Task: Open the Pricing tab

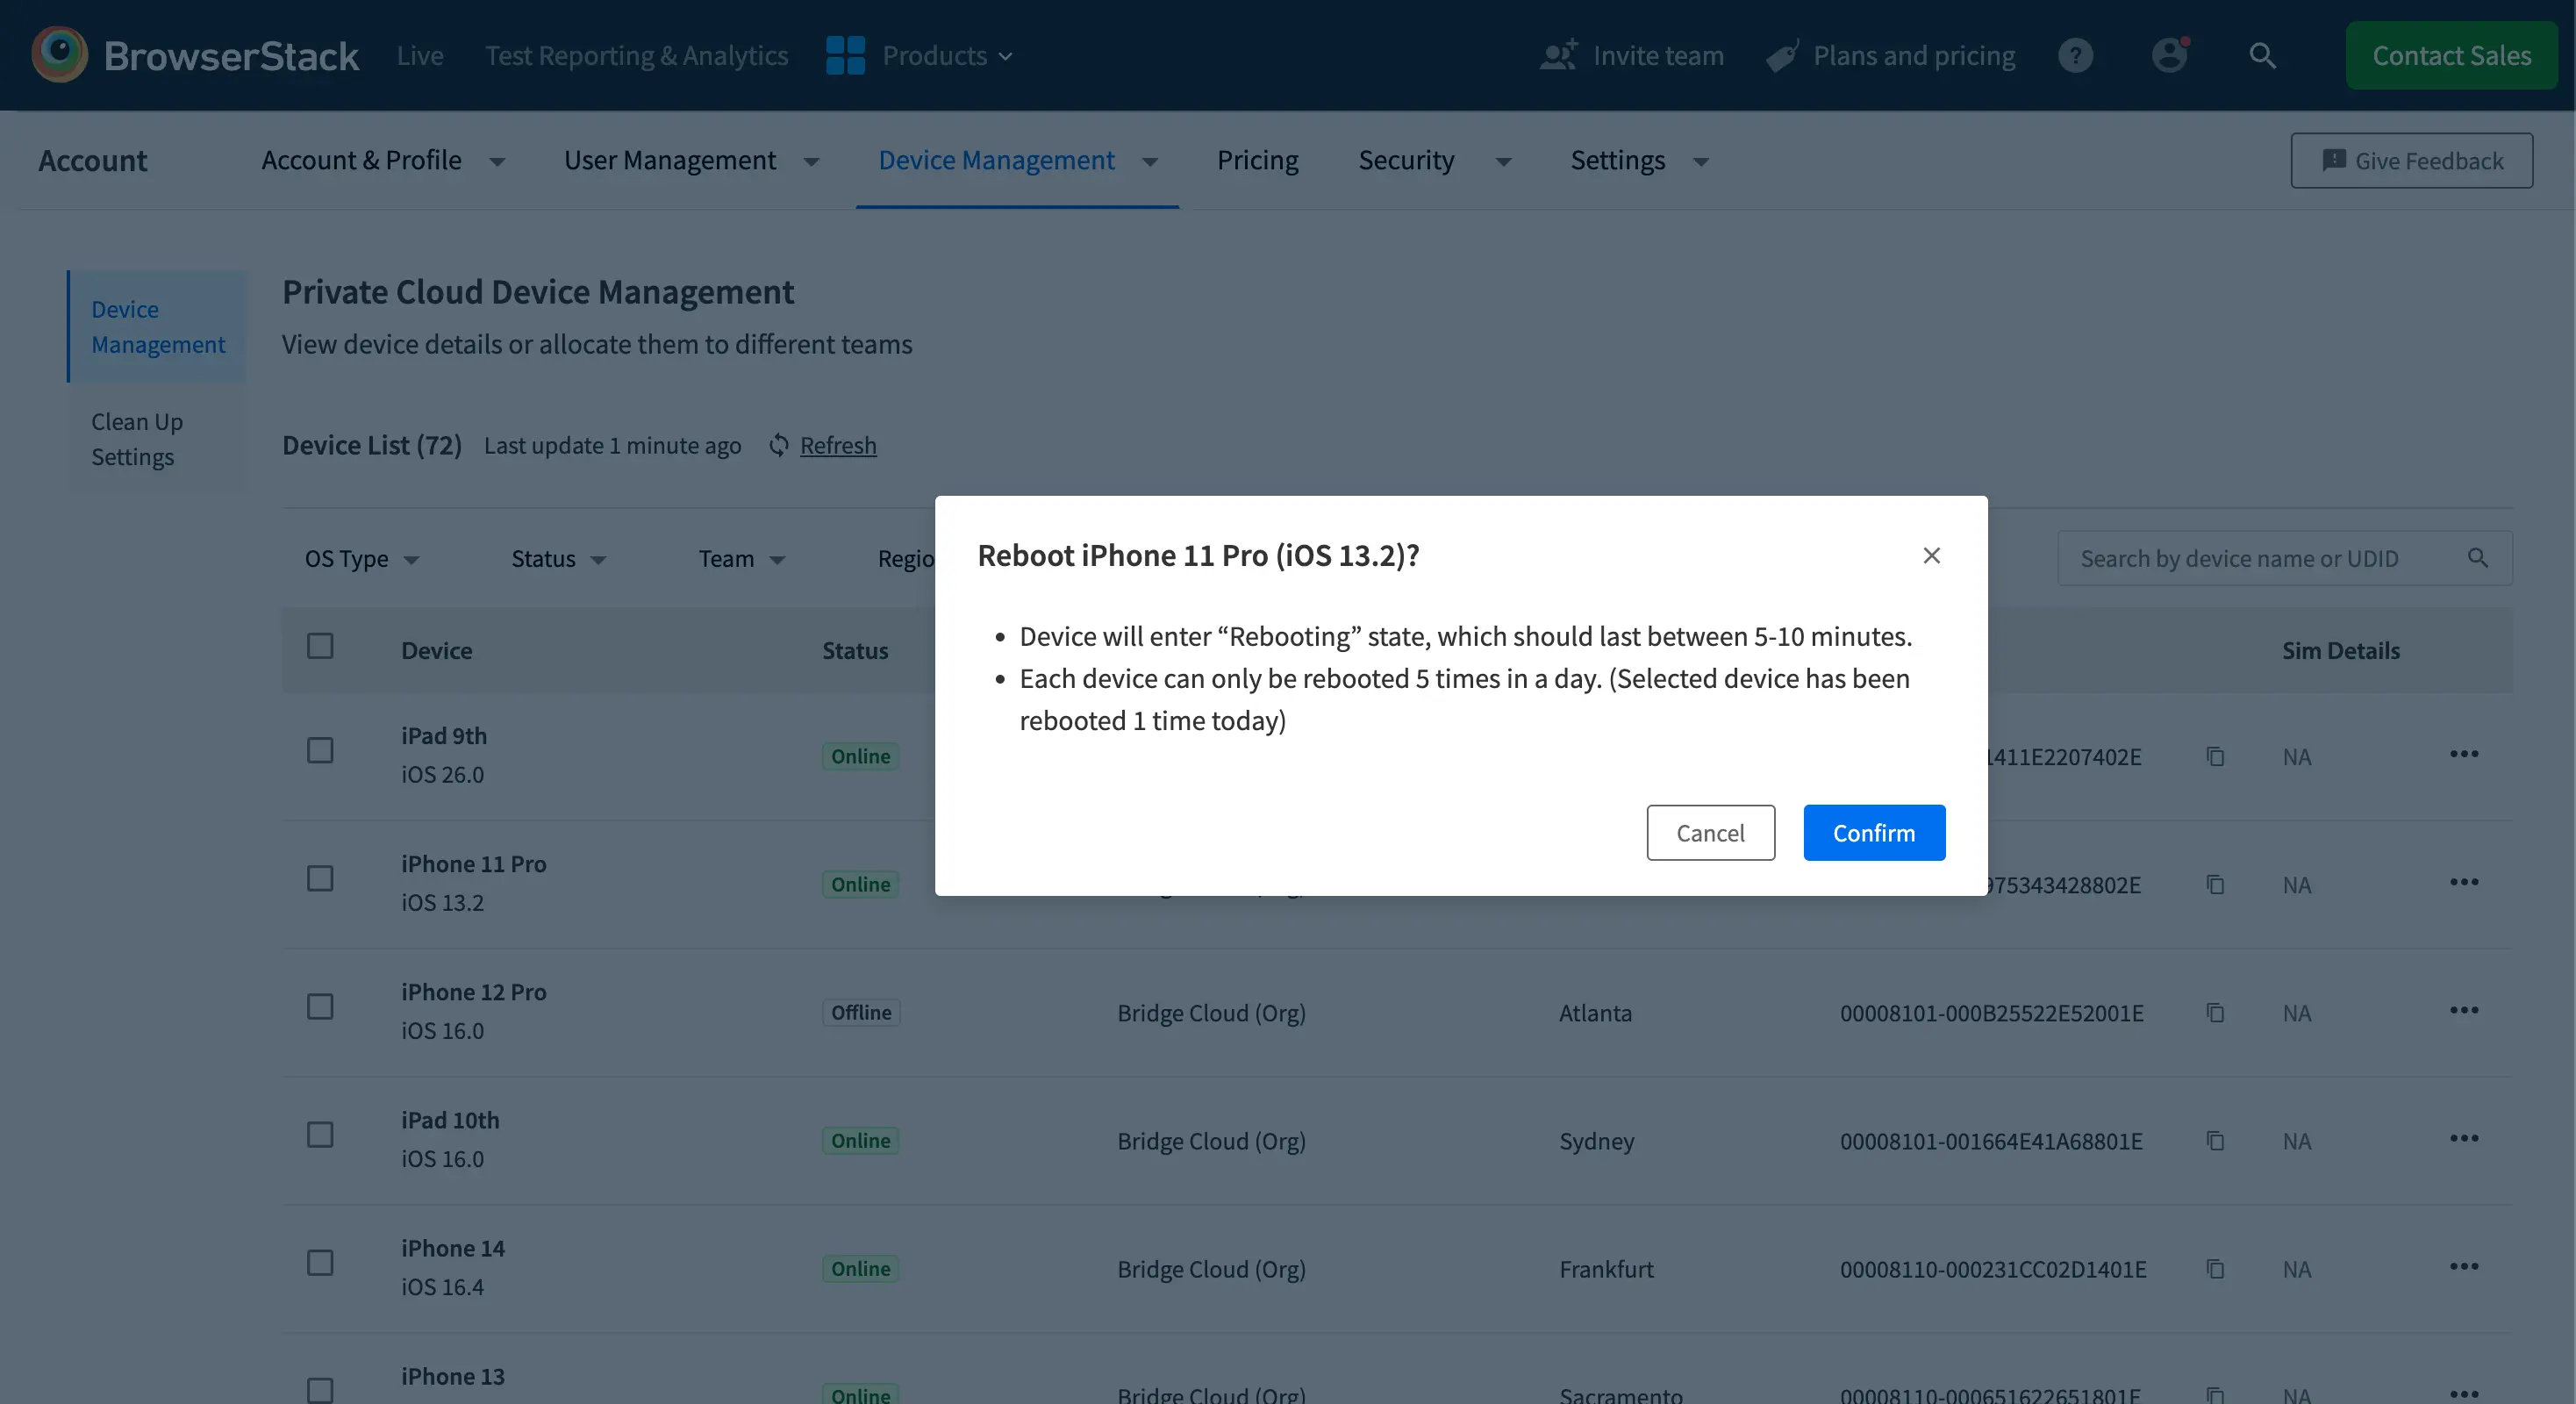Action: [x=1257, y=160]
